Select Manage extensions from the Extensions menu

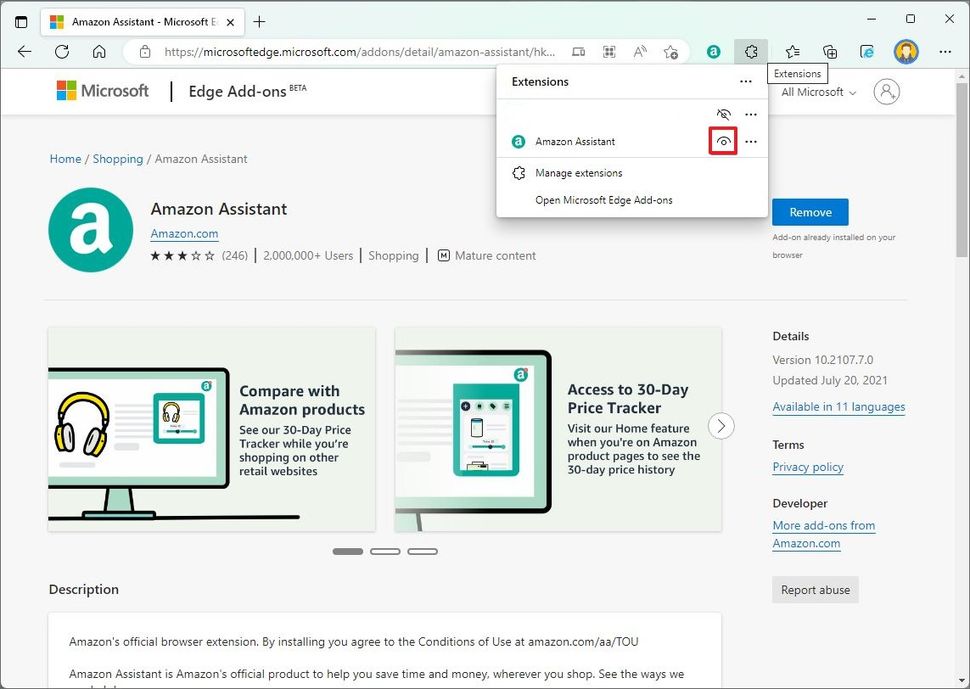click(x=581, y=172)
